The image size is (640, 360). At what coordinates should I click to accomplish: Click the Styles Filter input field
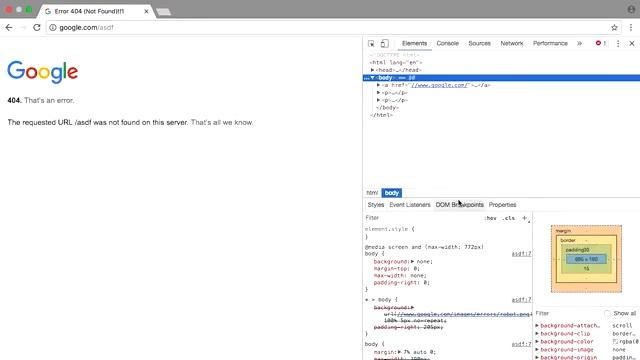tap(422, 218)
